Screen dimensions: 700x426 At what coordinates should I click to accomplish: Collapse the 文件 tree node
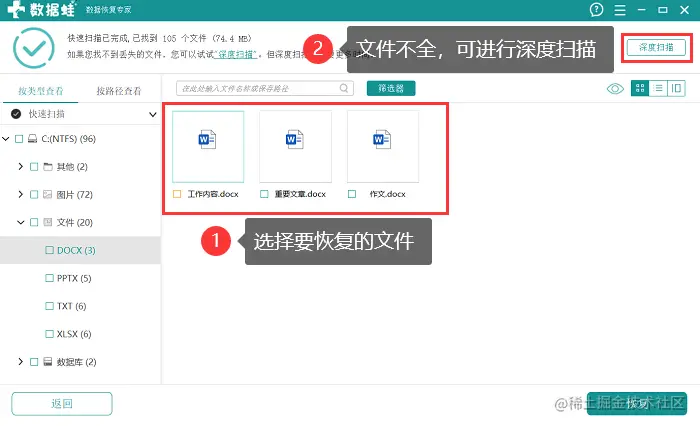coord(21,222)
